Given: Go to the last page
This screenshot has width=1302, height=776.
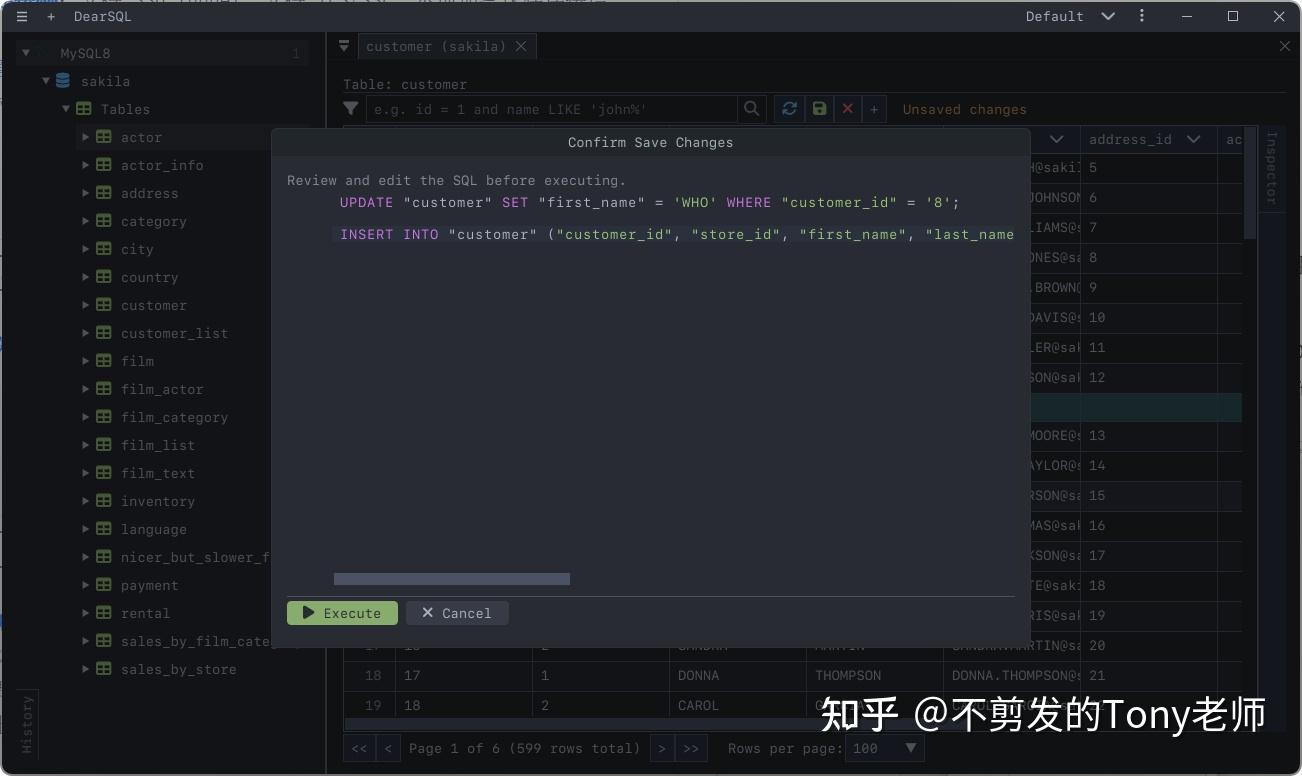Looking at the screenshot, I should click(691, 748).
